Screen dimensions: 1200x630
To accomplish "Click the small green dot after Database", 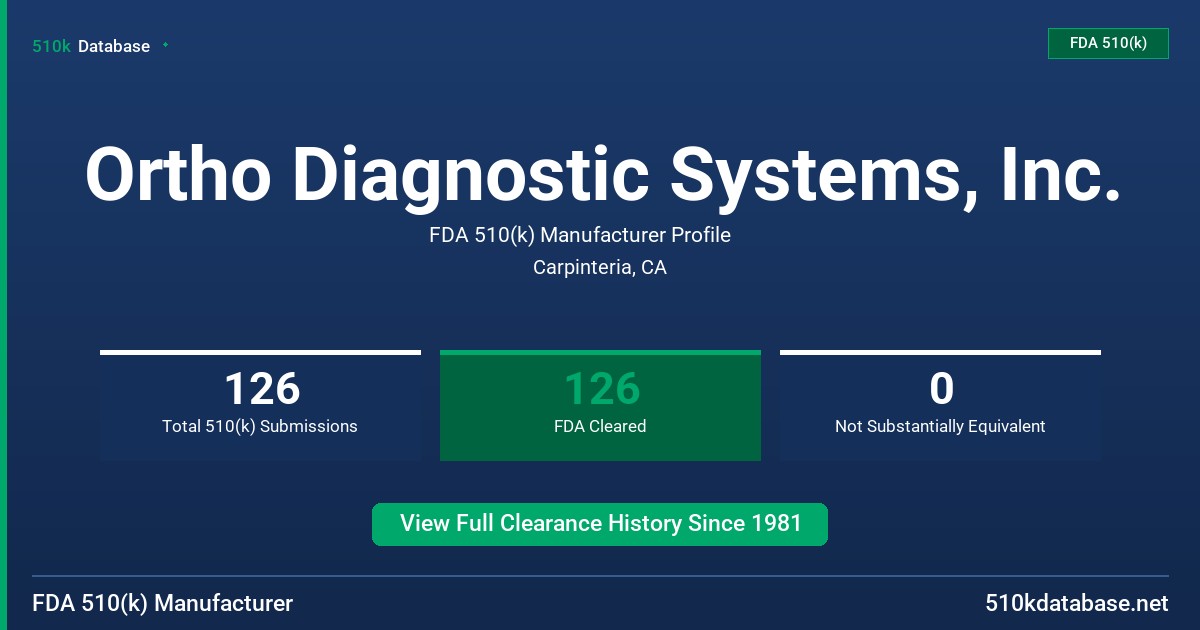I will 165,45.
